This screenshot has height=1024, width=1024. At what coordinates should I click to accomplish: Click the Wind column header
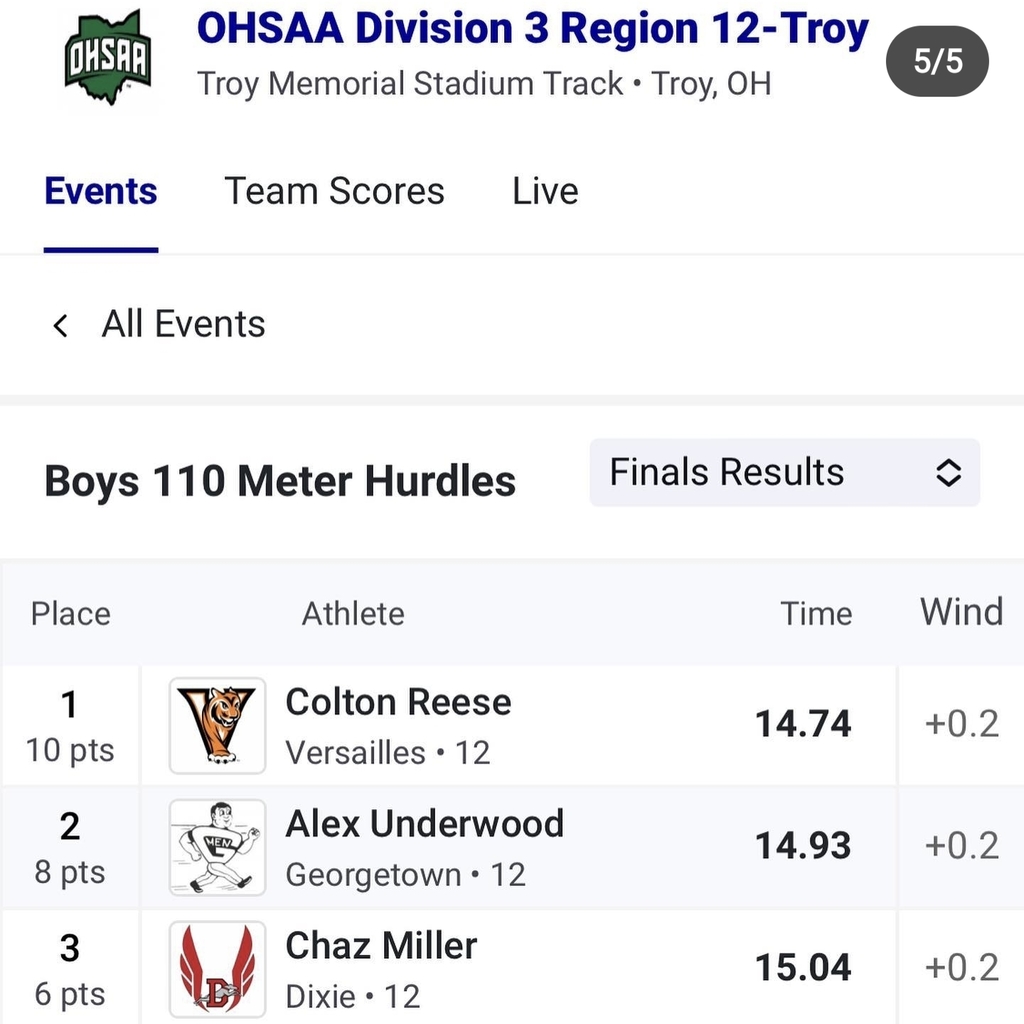961,612
